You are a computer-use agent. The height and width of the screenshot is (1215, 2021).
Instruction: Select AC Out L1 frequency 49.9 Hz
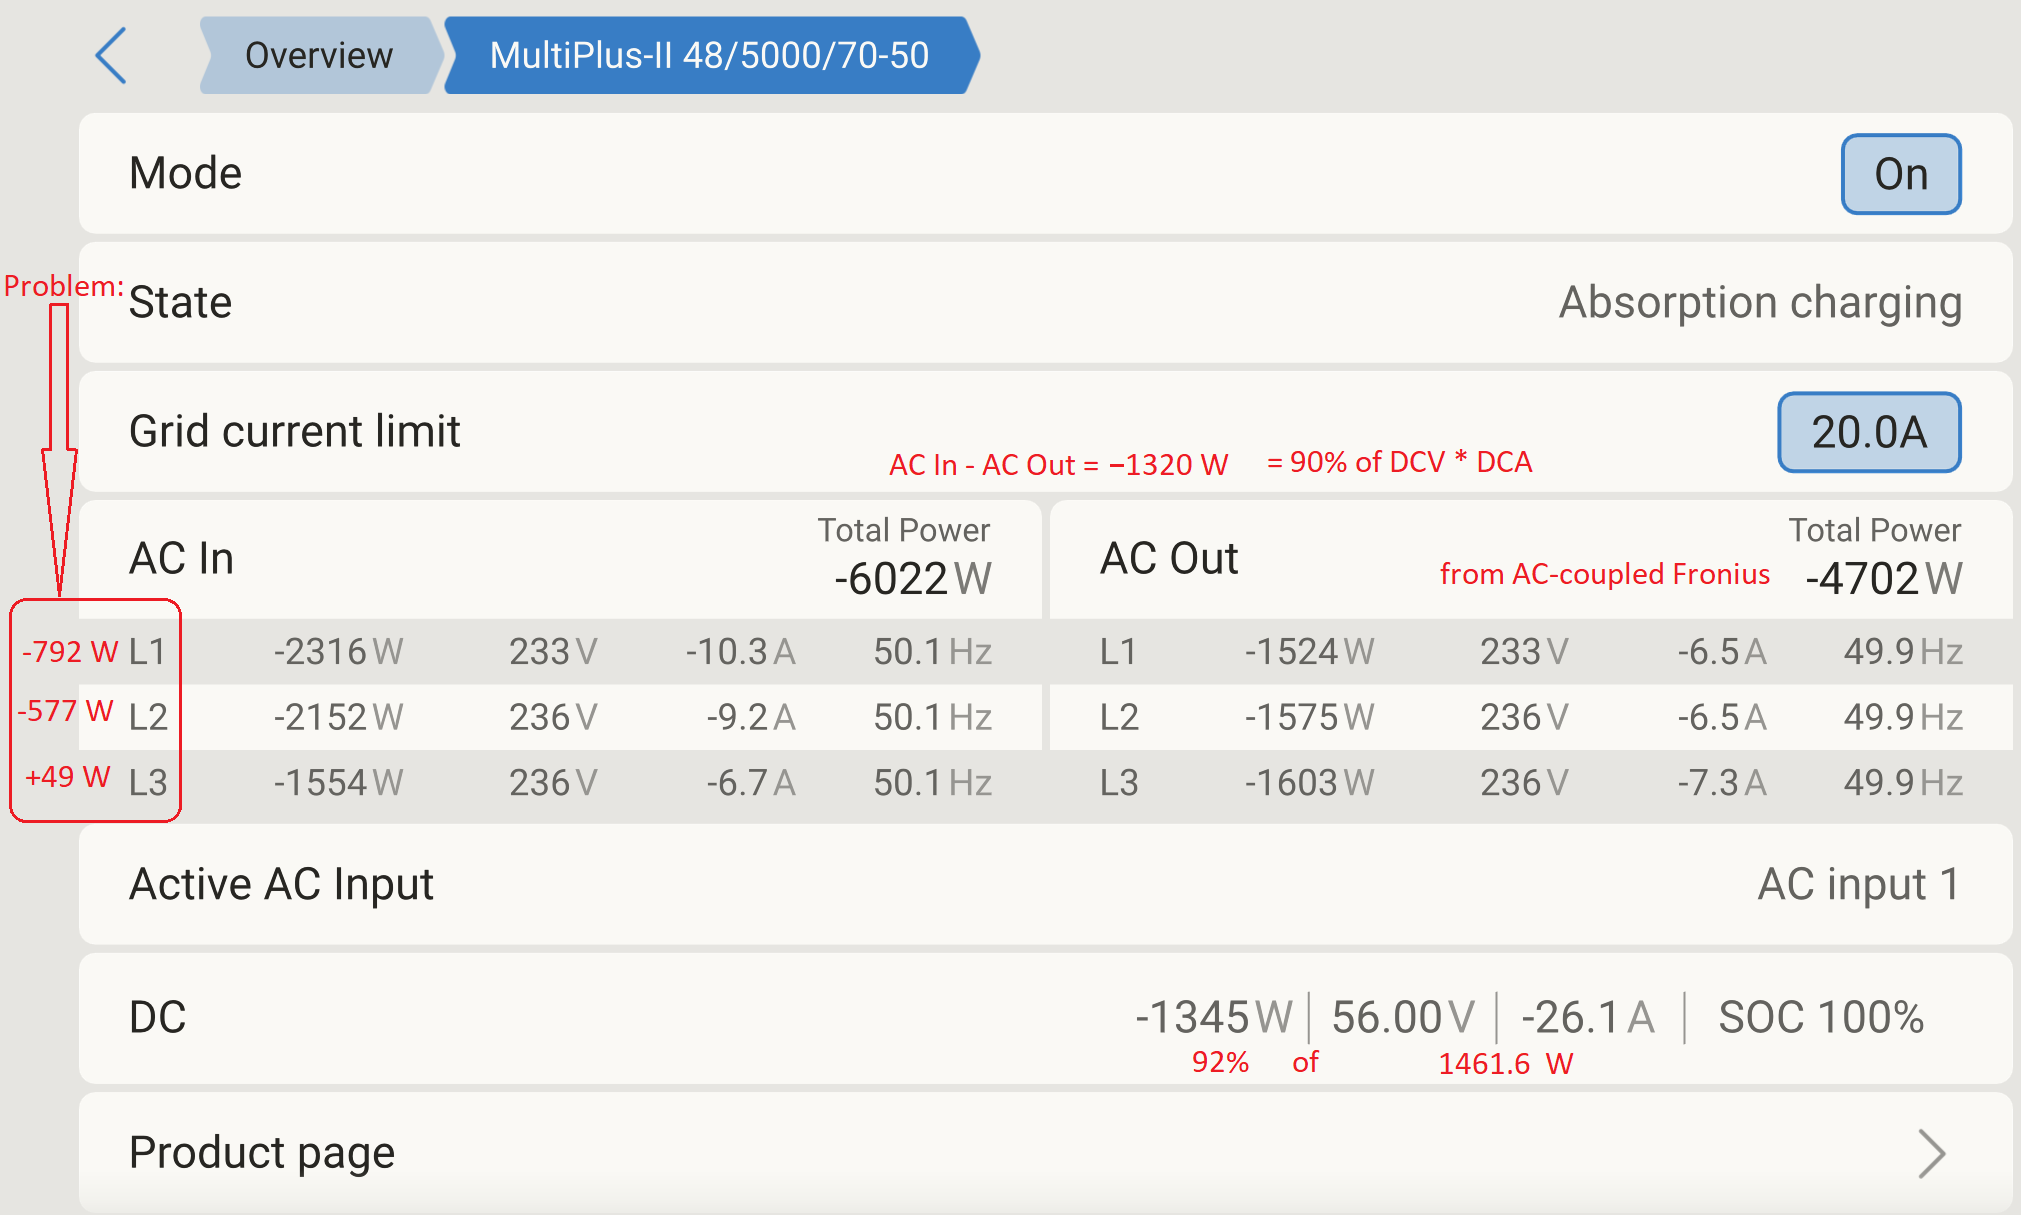point(1903,652)
